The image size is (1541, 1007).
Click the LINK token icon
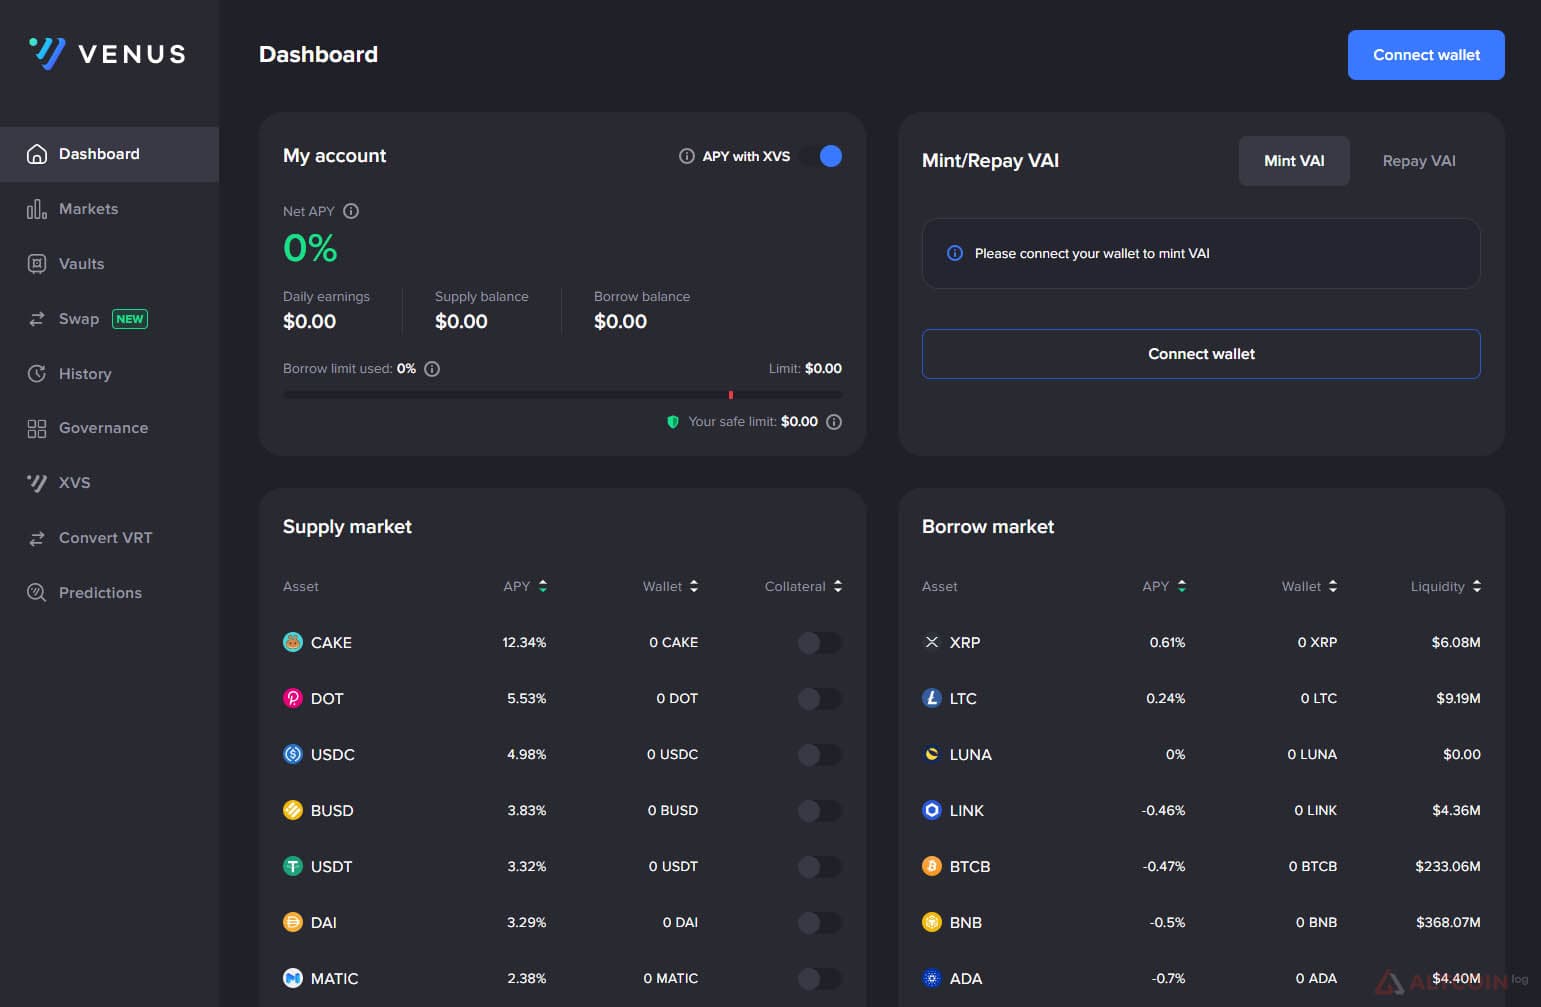point(932,810)
